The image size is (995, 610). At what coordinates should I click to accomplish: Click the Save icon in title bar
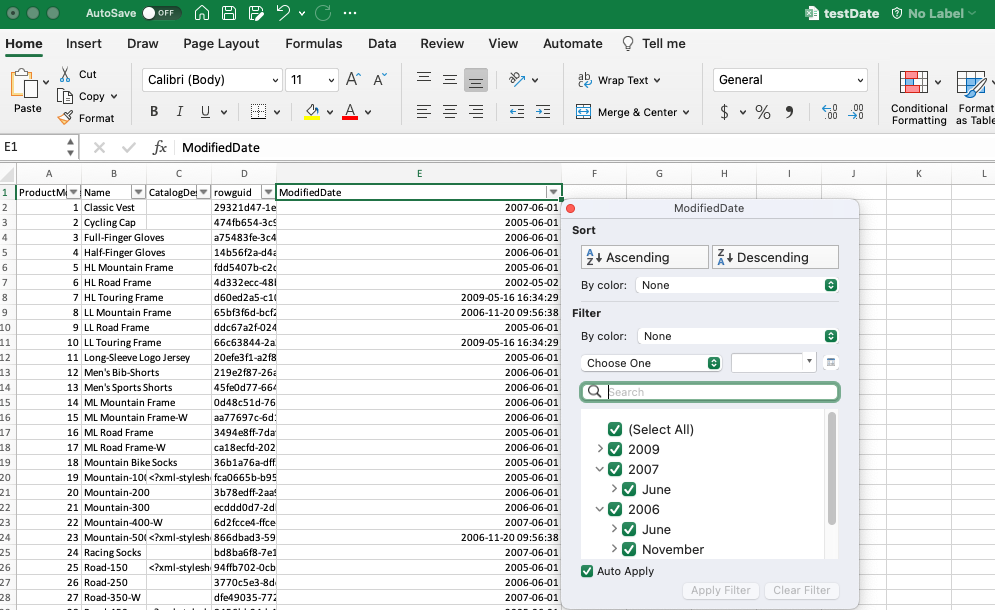click(229, 13)
